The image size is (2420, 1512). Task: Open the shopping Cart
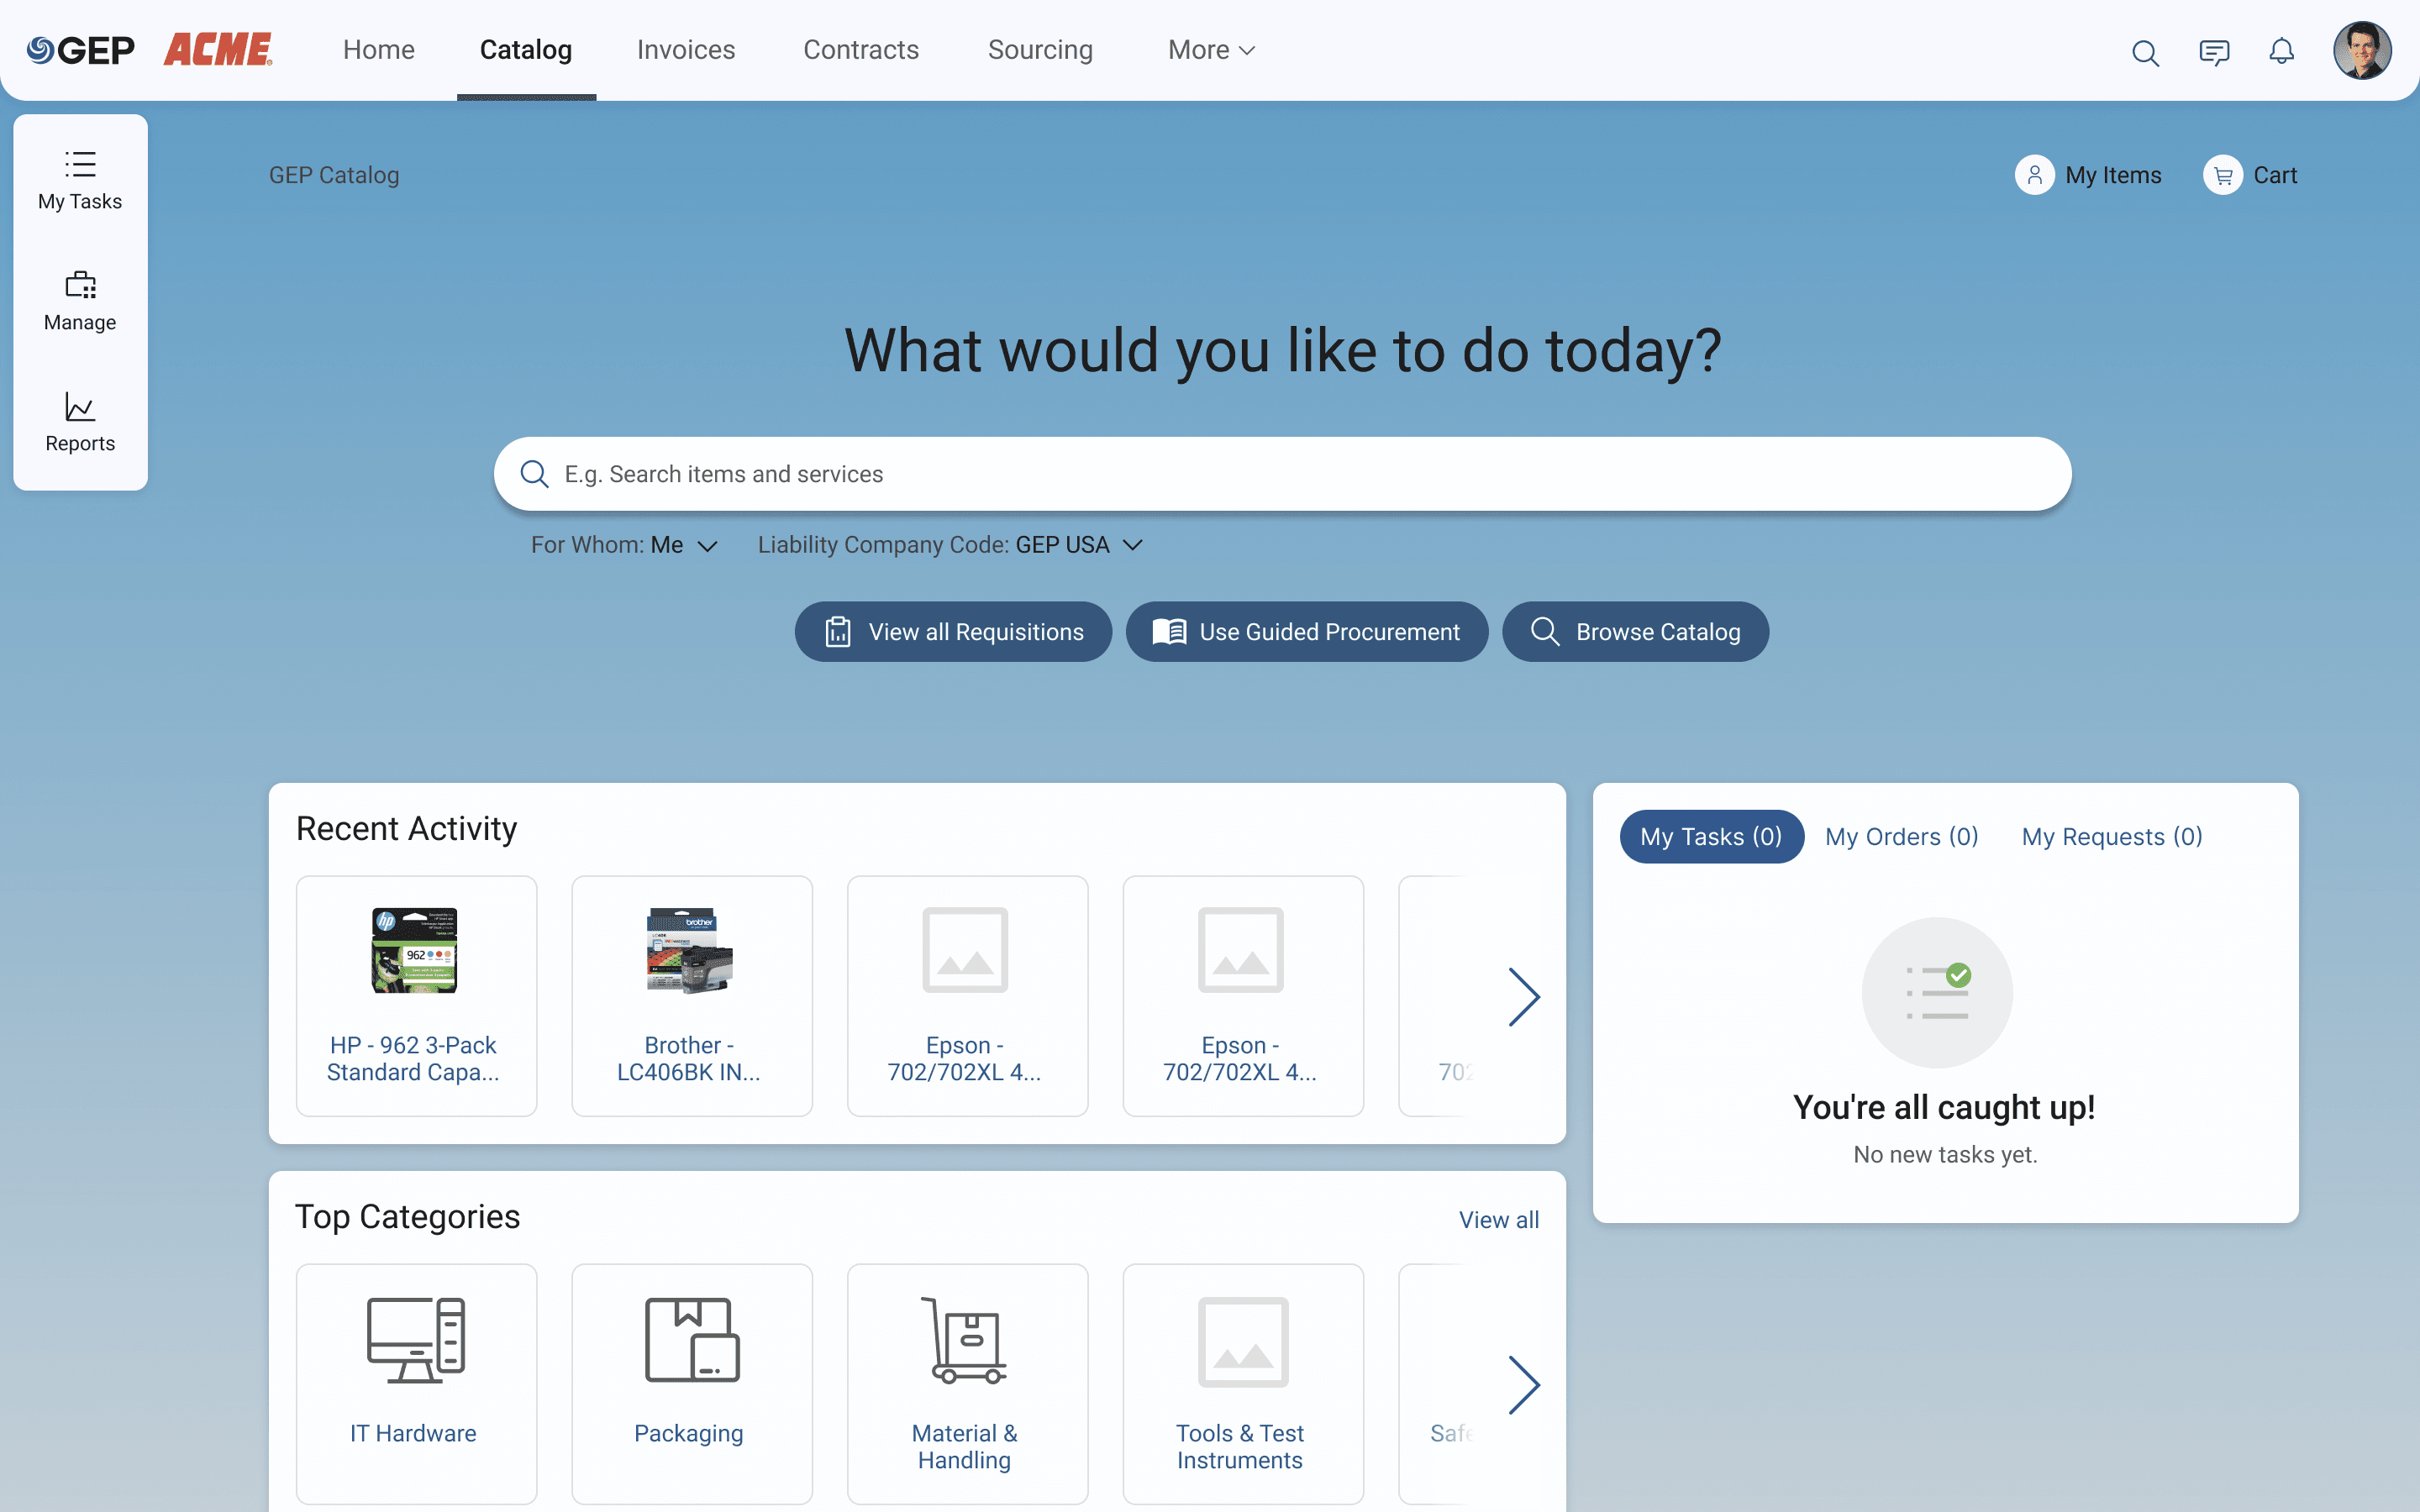2251,175
